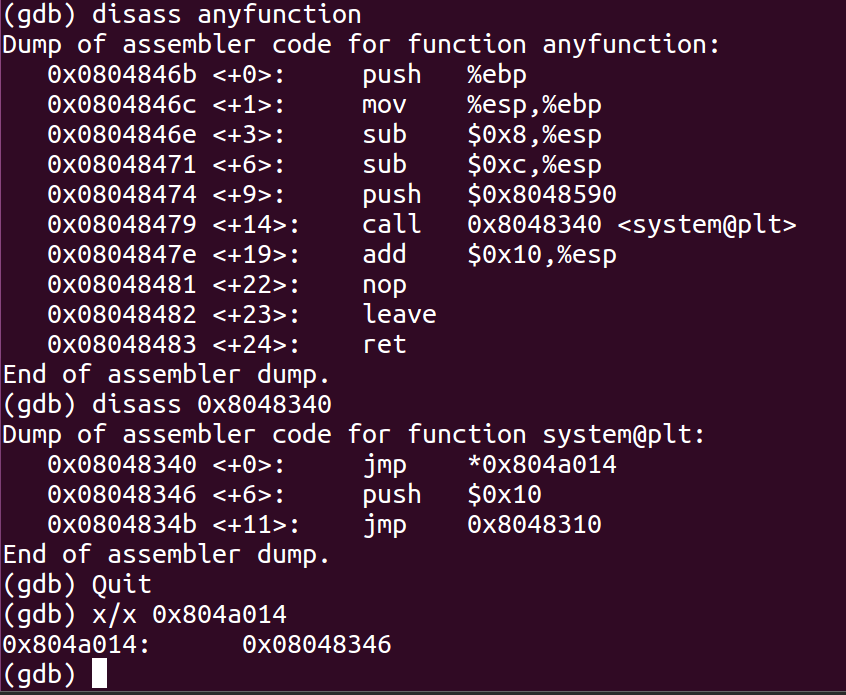Click the push $0x10 instruction
Screen dimensions: 846x695
click(452, 495)
